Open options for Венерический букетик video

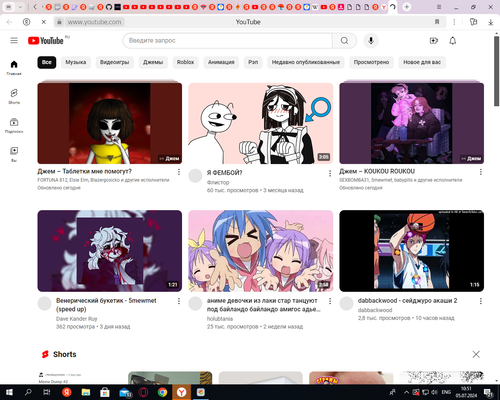click(179, 301)
